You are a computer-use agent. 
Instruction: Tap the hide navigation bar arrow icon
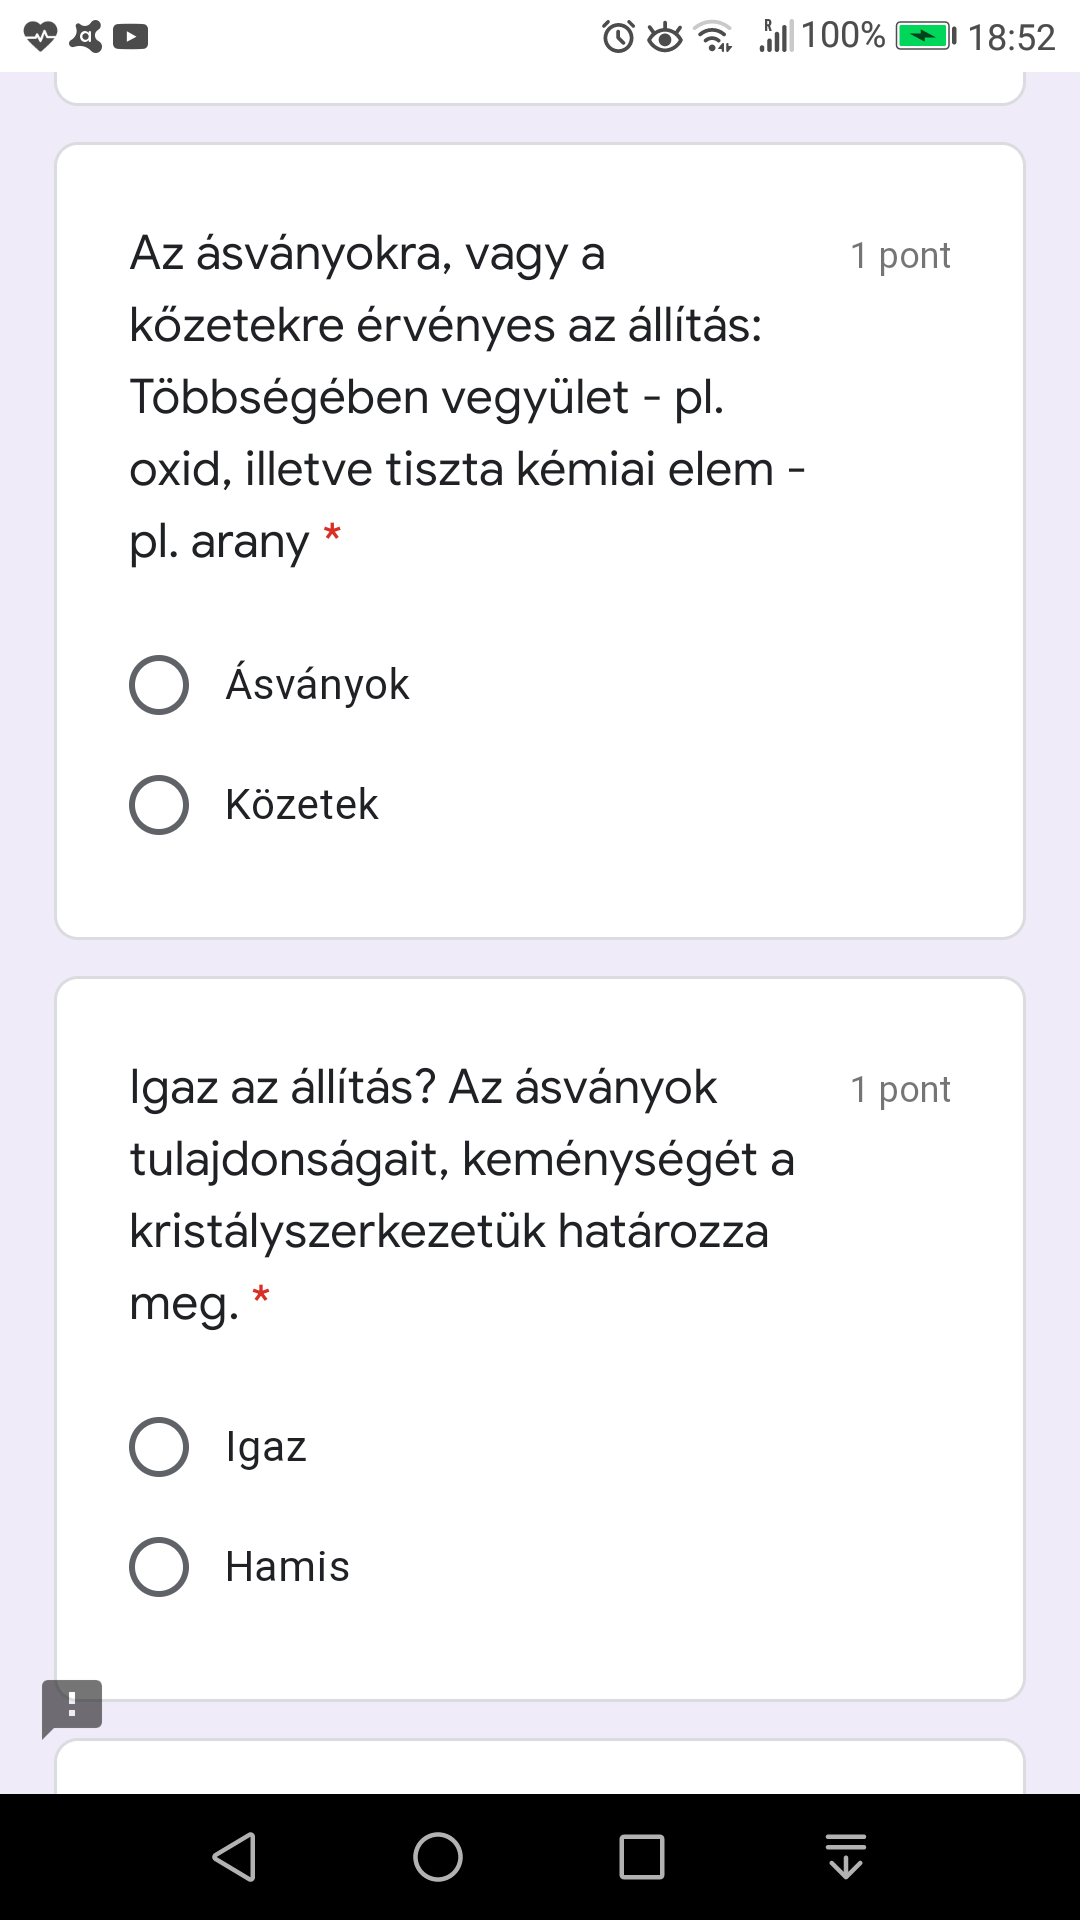pos(846,1857)
